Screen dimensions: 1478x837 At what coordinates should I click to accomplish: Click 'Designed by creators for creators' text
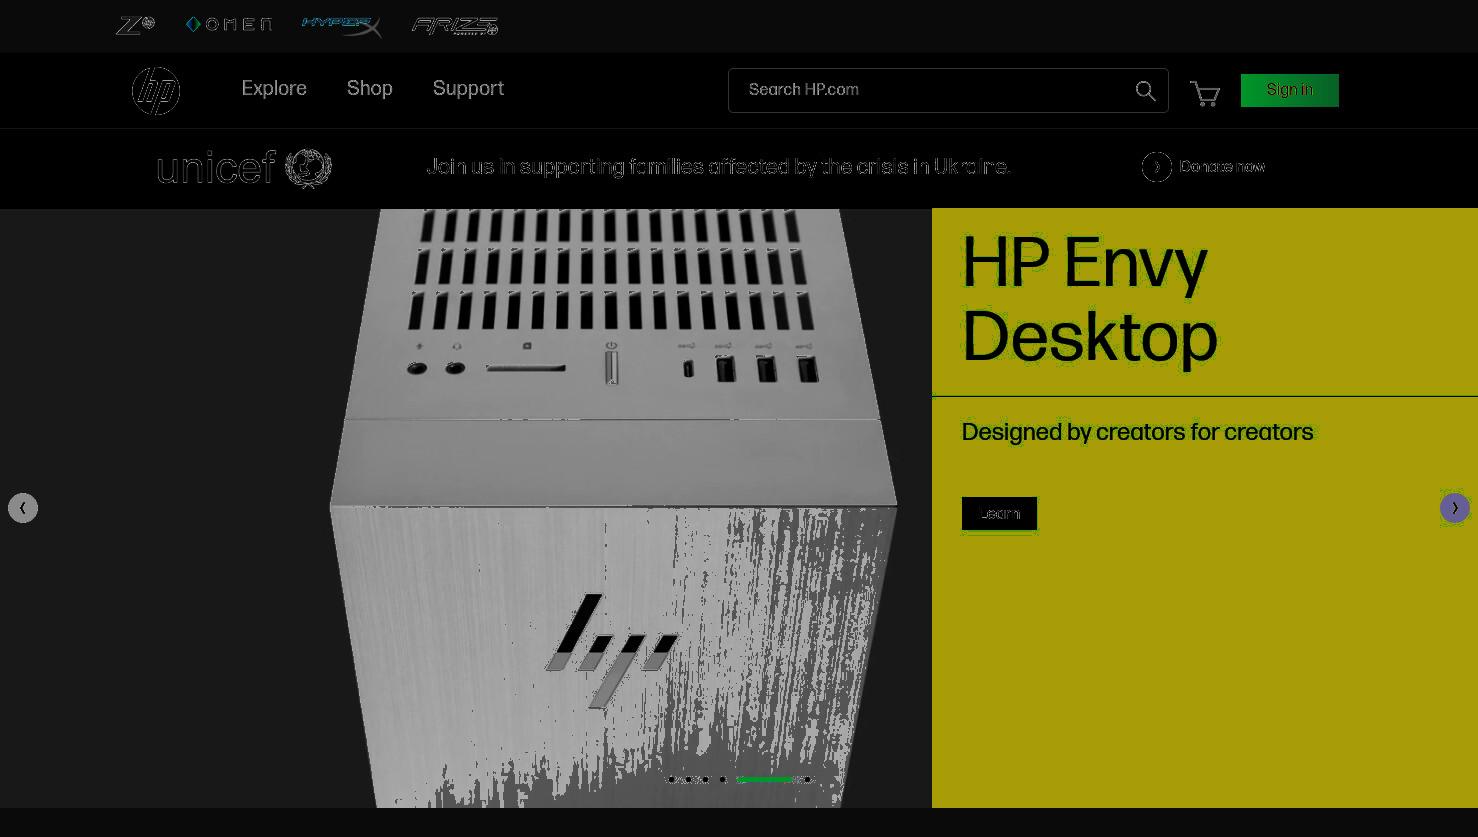tap(1137, 433)
